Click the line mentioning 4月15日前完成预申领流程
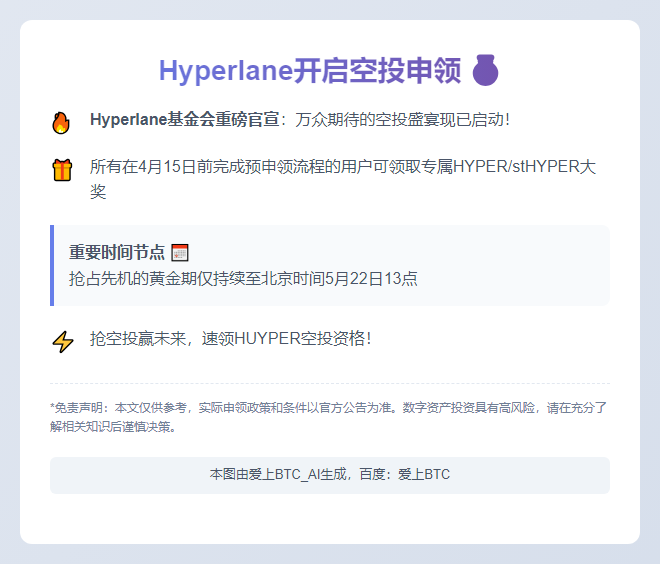This screenshot has width=660, height=564. coord(343,179)
